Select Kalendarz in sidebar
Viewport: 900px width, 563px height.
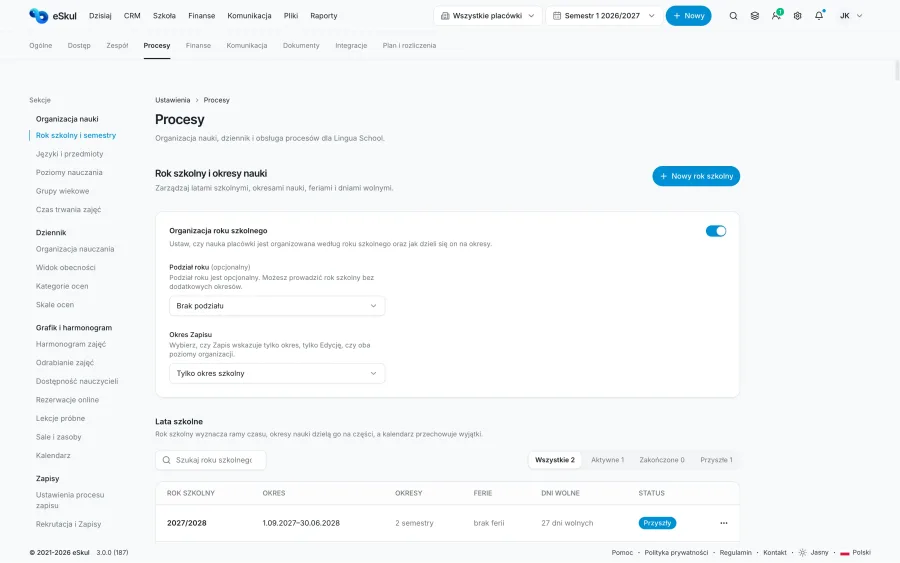53,456
